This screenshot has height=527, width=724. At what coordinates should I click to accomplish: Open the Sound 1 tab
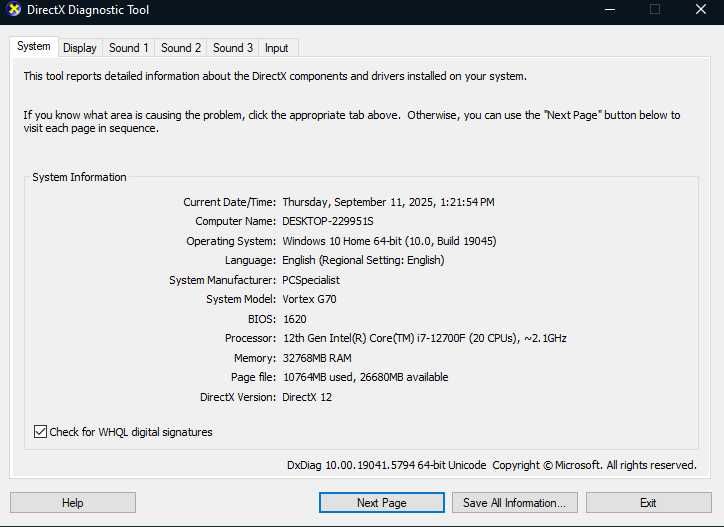point(129,48)
